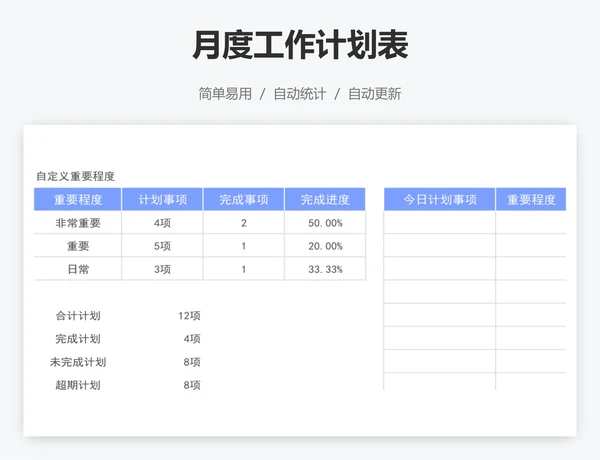Click the 日常 row label cell
The image size is (600, 460).
pyautogui.click(x=77, y=269)
